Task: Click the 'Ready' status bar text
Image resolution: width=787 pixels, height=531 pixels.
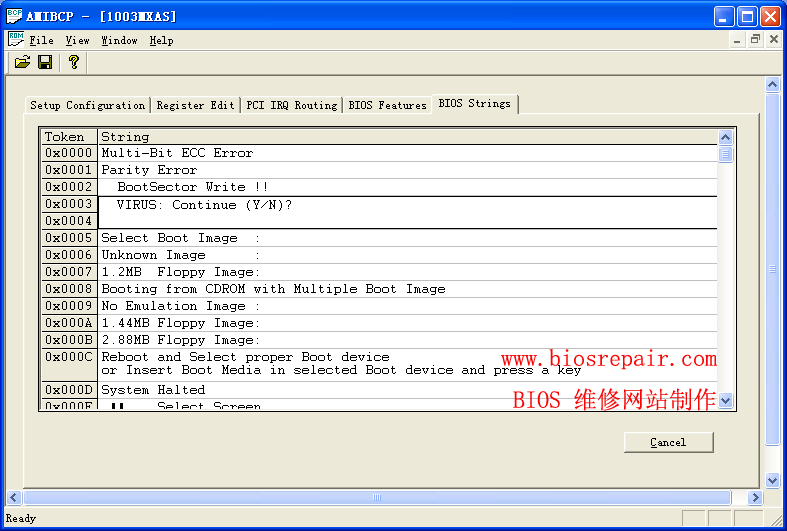Action: [x=21, y=518]
